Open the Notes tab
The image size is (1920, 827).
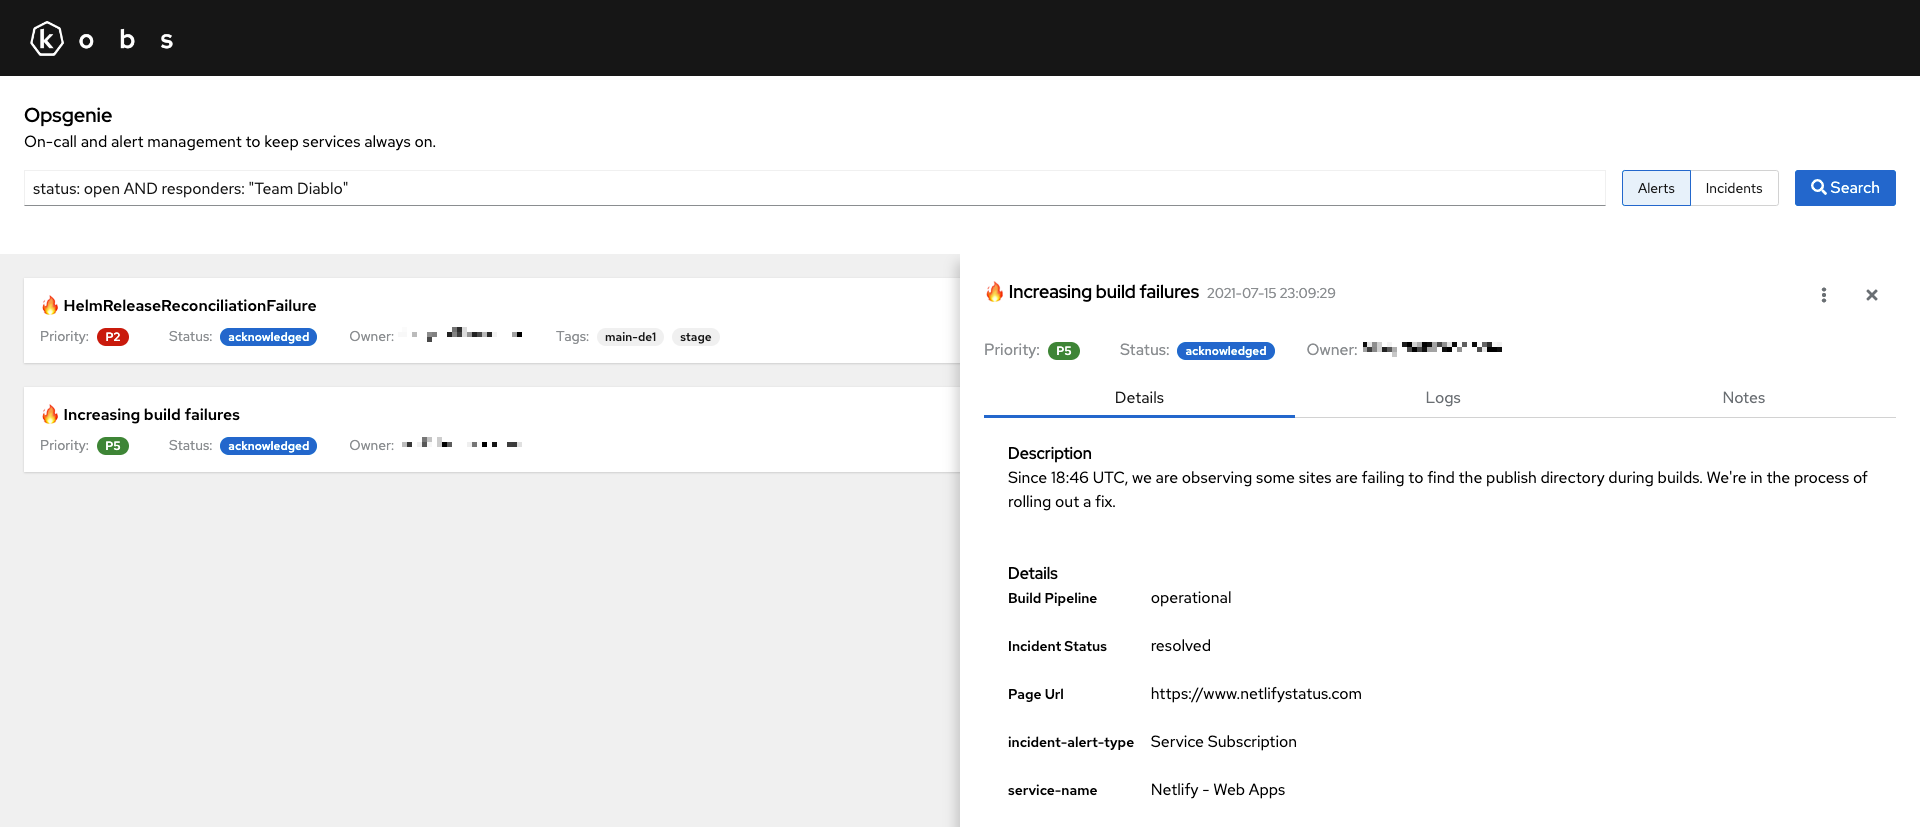coord(1744,398)
